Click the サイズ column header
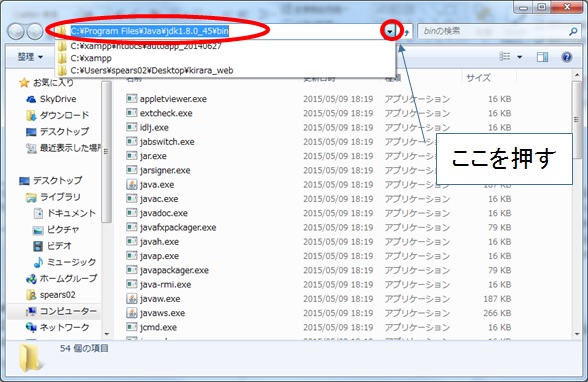588x382 pixels. [478, 78]
